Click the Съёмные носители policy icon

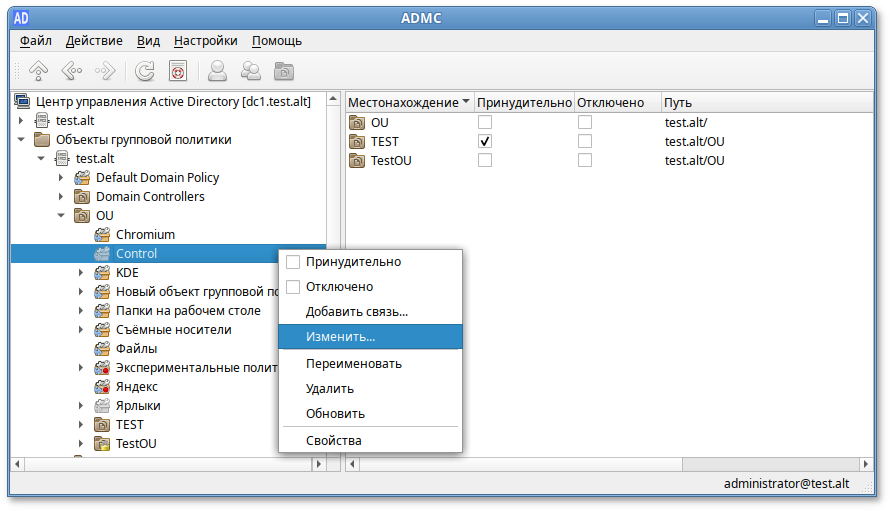pos(102,330)
